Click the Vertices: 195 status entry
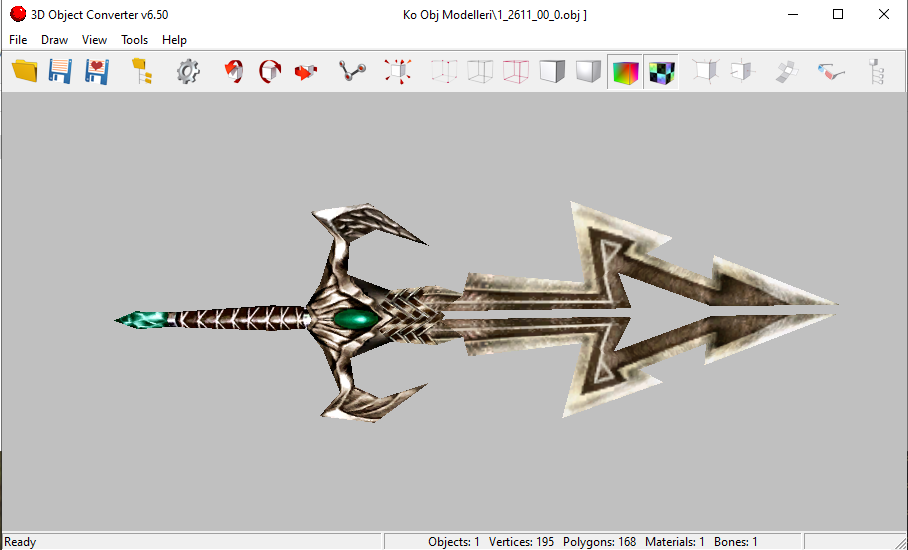Image resolution: width=908 pixels, height=550 pixels. pyautogui.click(x=521, y=542)
